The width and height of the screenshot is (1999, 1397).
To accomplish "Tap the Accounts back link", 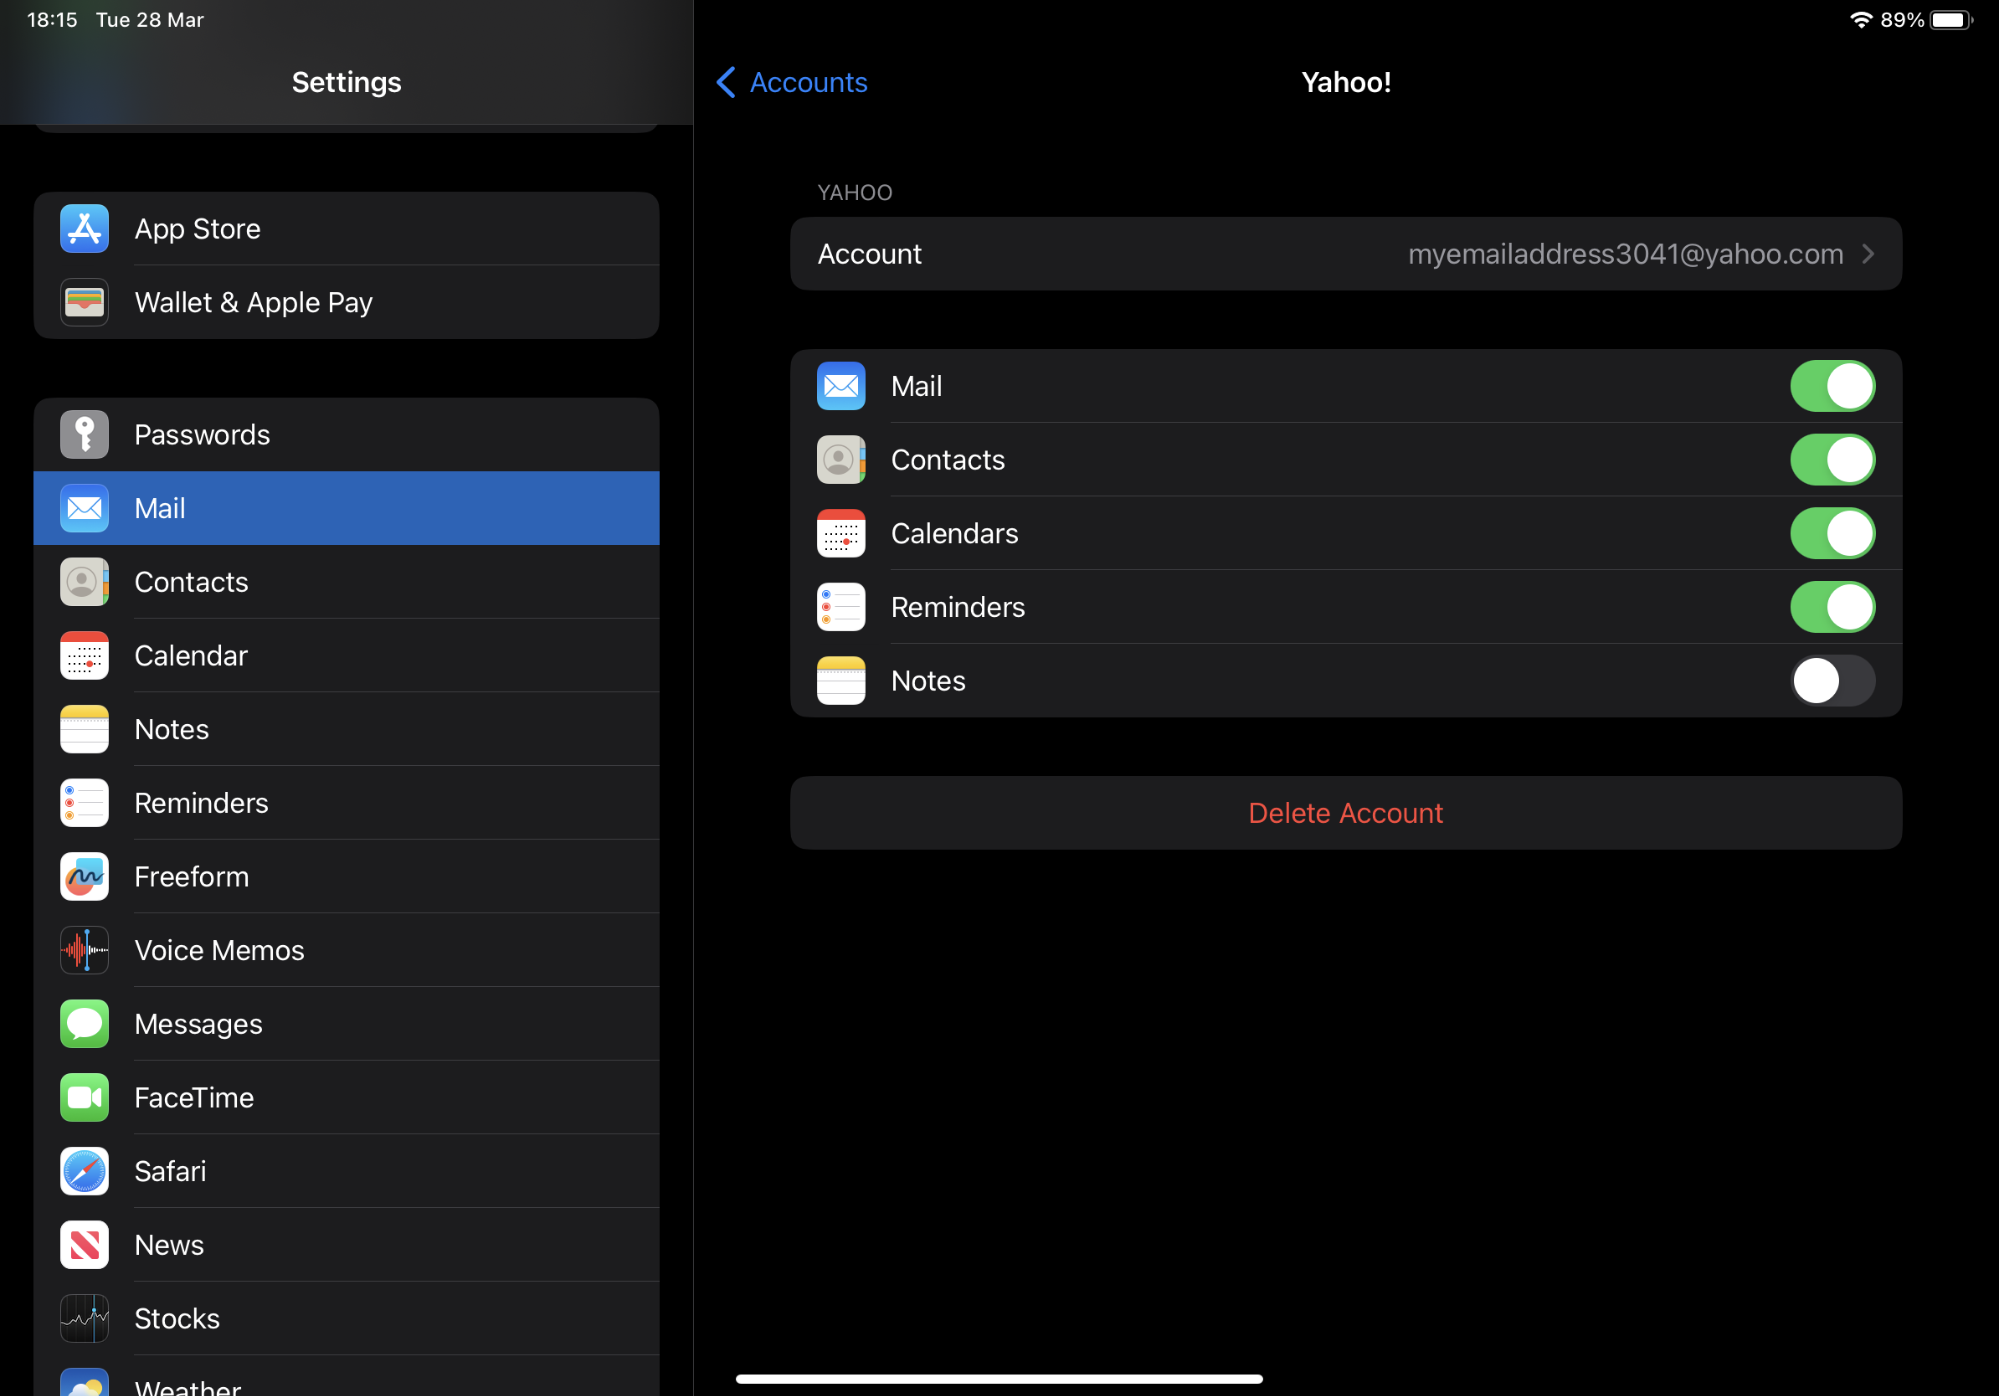I will (x=808, y=82).
